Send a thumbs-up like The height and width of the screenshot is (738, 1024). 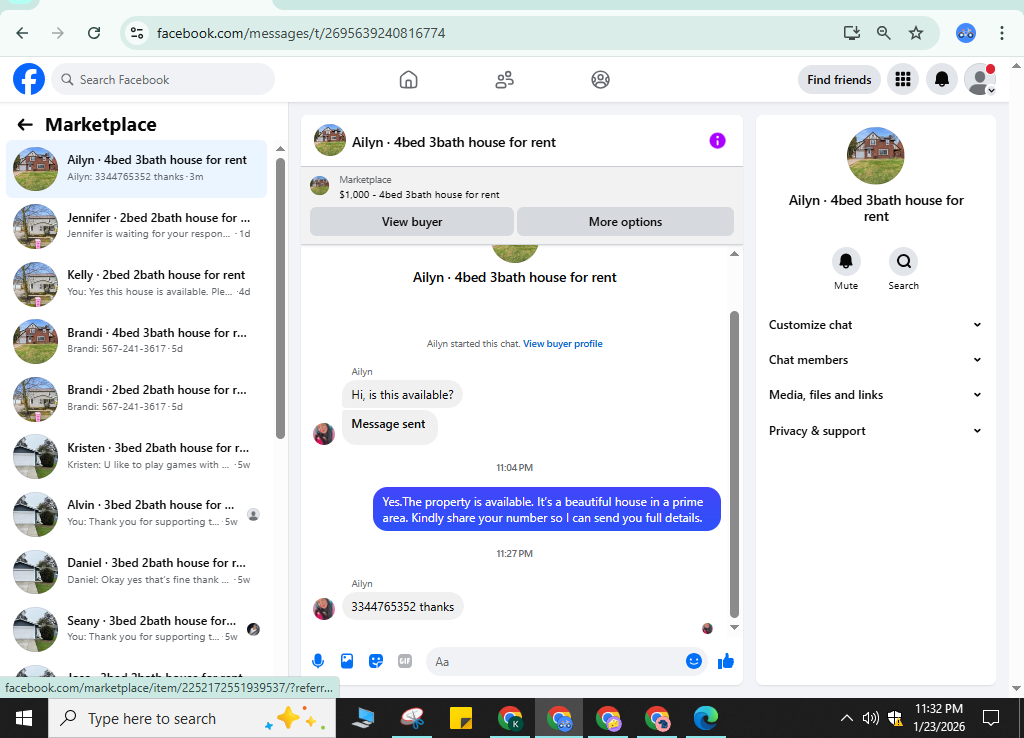click(726, 661)
